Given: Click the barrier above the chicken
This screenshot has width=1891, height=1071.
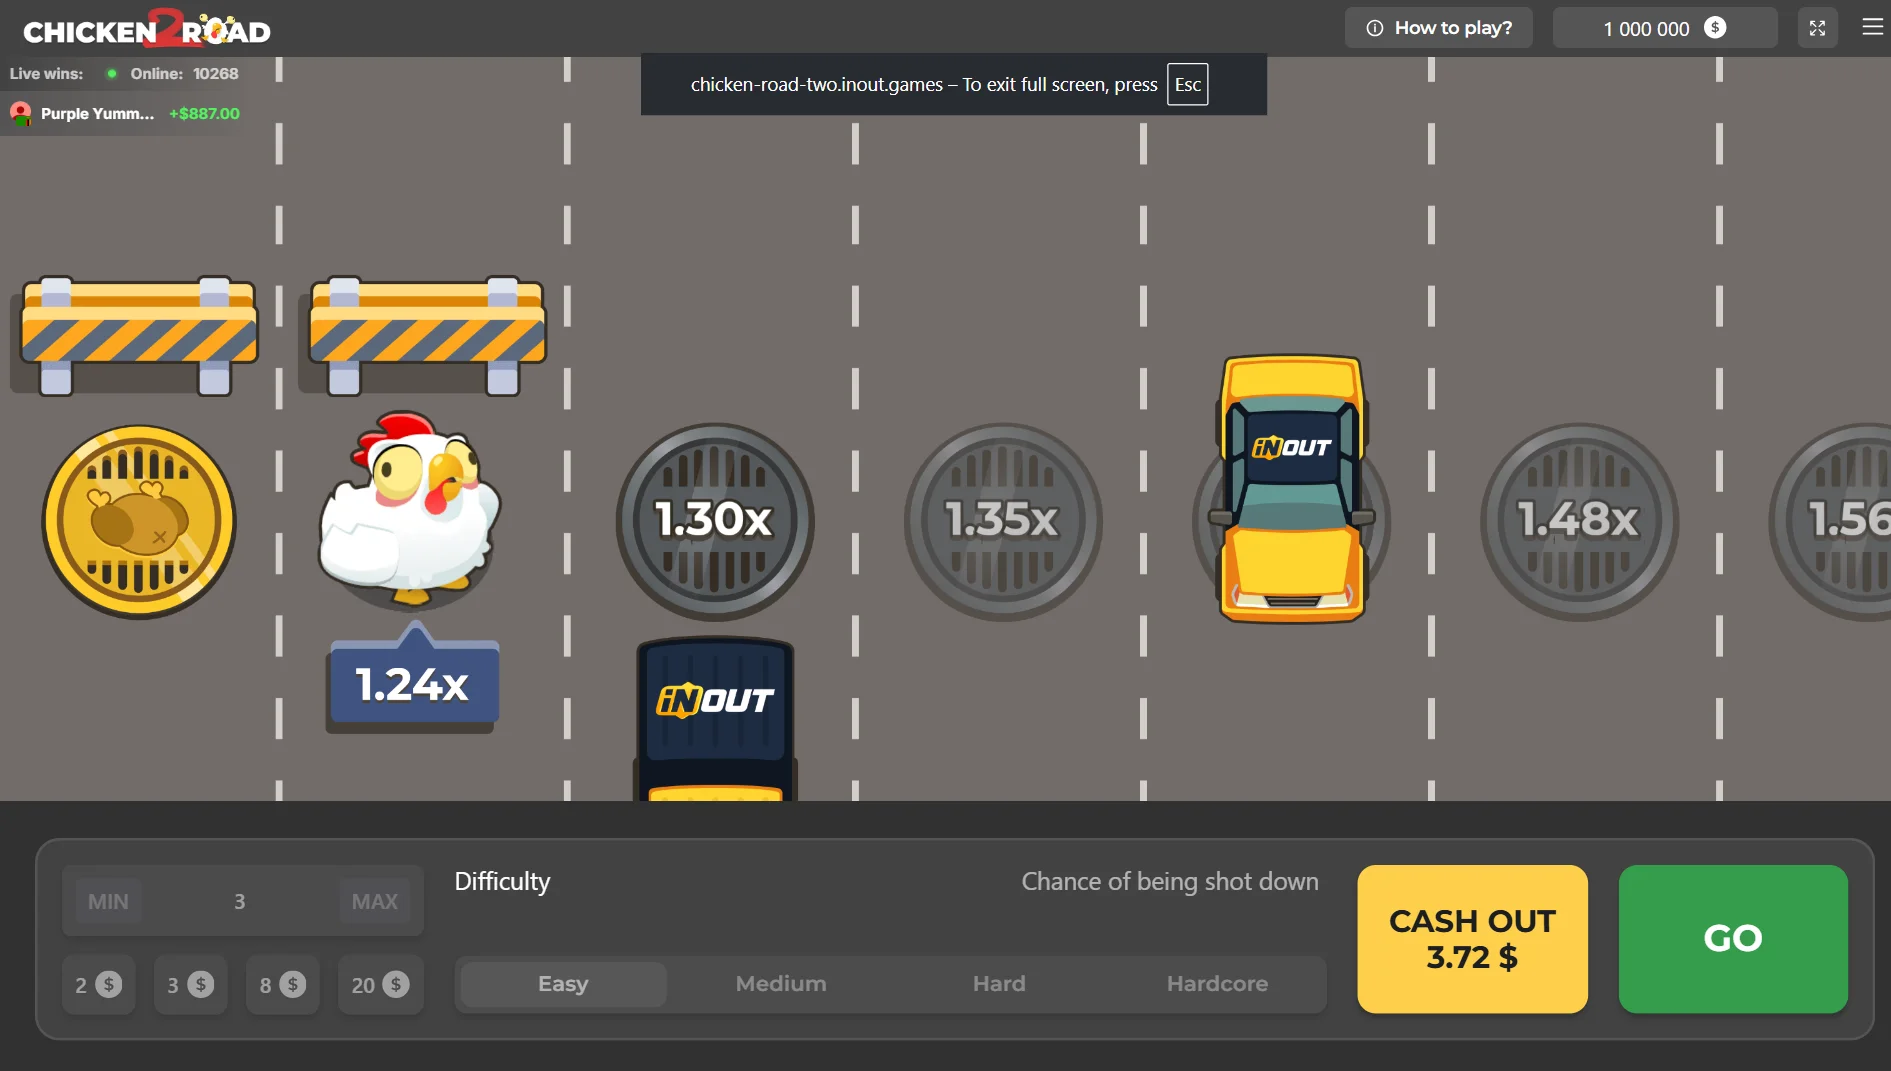Looking at the screenshot, I should [x=427, y=336].
